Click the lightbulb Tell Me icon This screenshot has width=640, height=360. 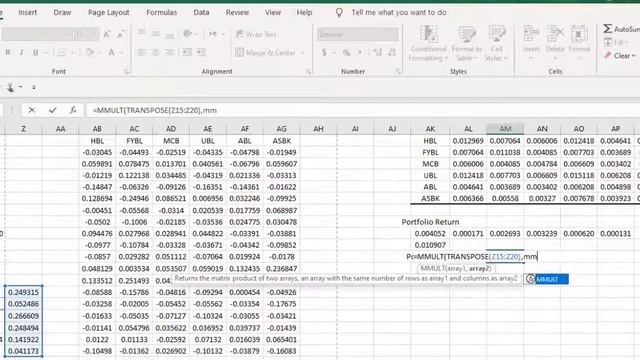(339, 13)
